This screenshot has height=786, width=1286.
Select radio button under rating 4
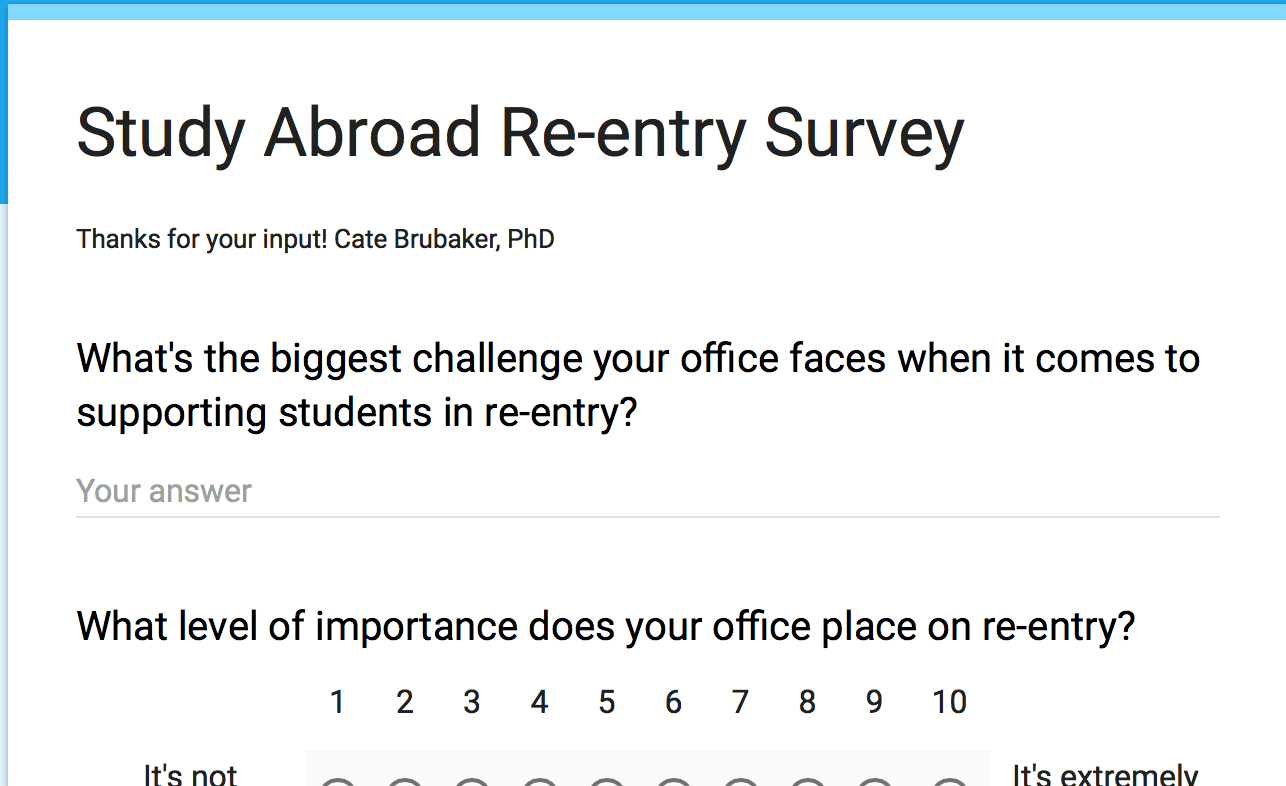click(x=540, y=782)
